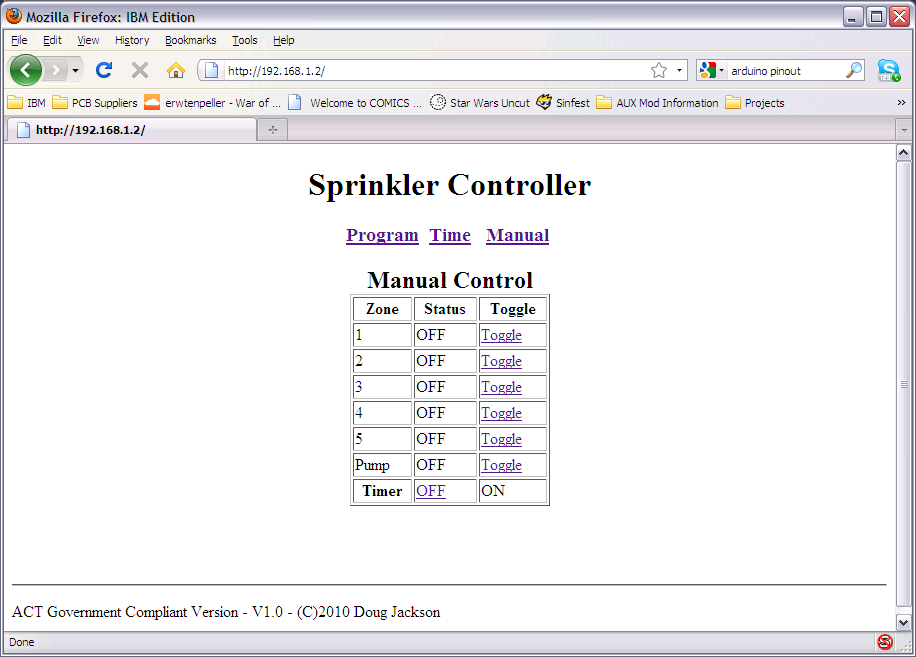Bookmark this page with the star icon
The height and width of the screenshot is (657, 916).
pos(659,71)
